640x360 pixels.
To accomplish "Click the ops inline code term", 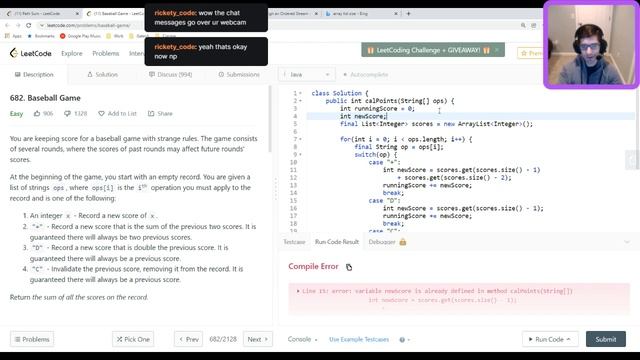I will point(58,188).
